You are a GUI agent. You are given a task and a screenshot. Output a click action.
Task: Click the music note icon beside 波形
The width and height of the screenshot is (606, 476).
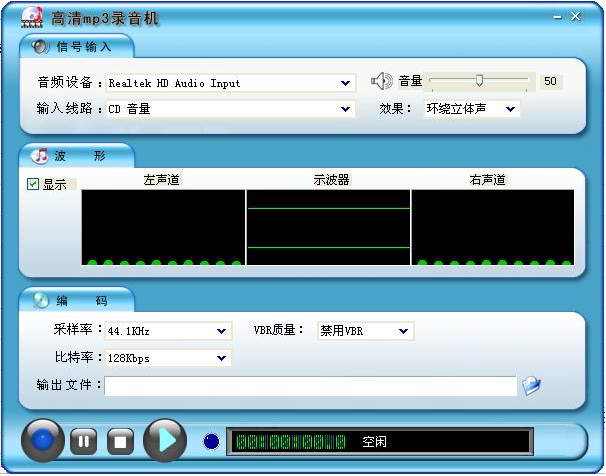point(40,156)
